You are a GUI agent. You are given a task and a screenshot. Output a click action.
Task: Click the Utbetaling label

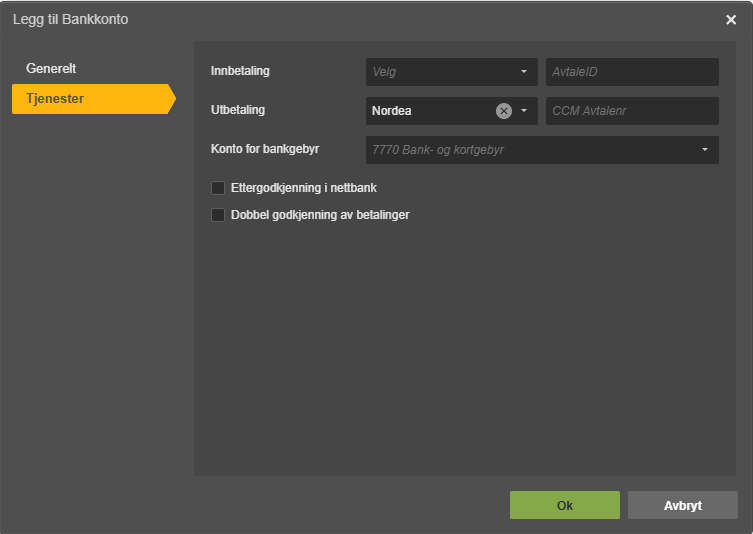pos(238,110)
